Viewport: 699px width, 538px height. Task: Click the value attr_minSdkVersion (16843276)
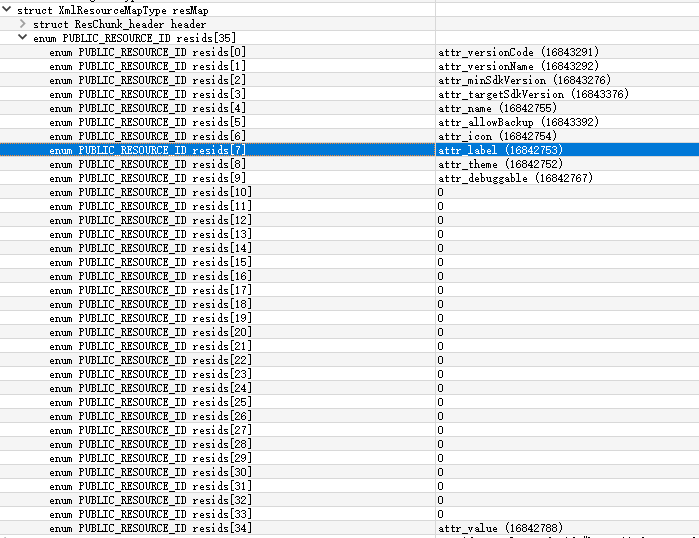point(524,80)
